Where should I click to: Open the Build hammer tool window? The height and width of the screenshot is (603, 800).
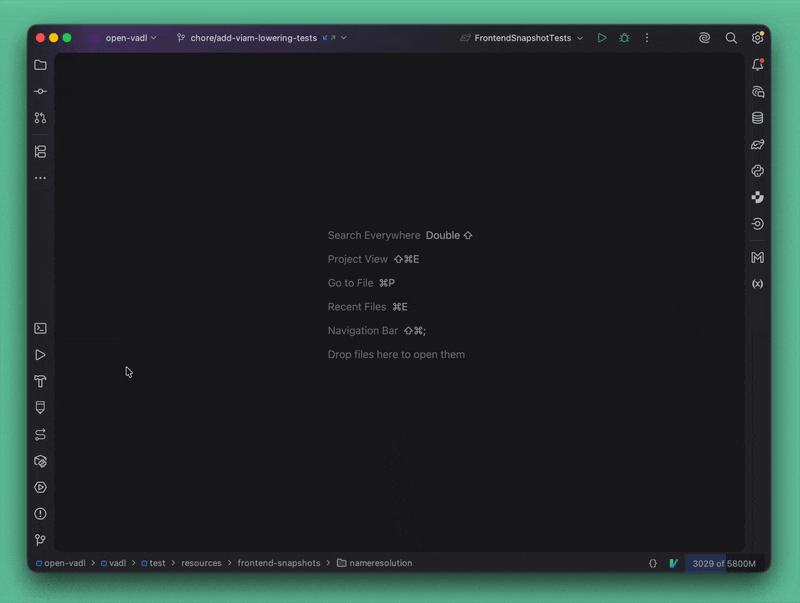coord(40,381)
